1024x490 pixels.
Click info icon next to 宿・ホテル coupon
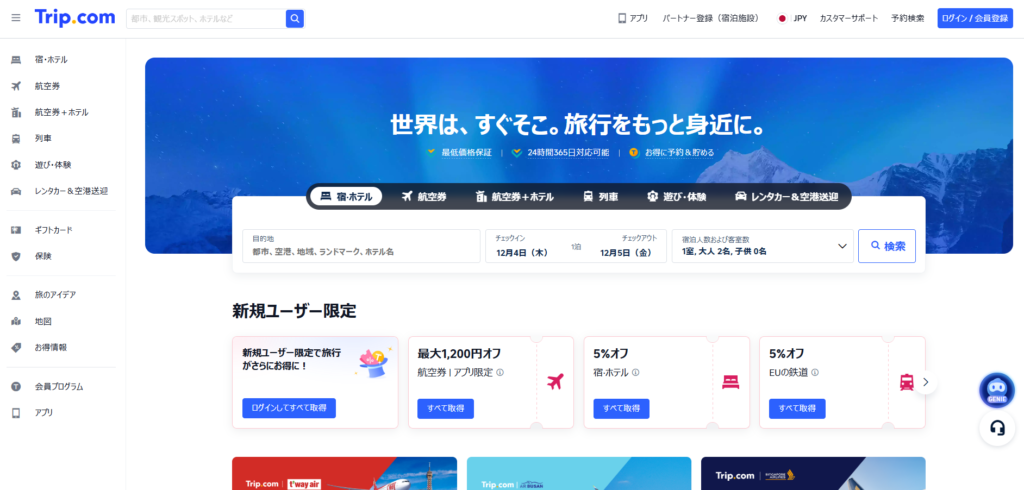635,373
